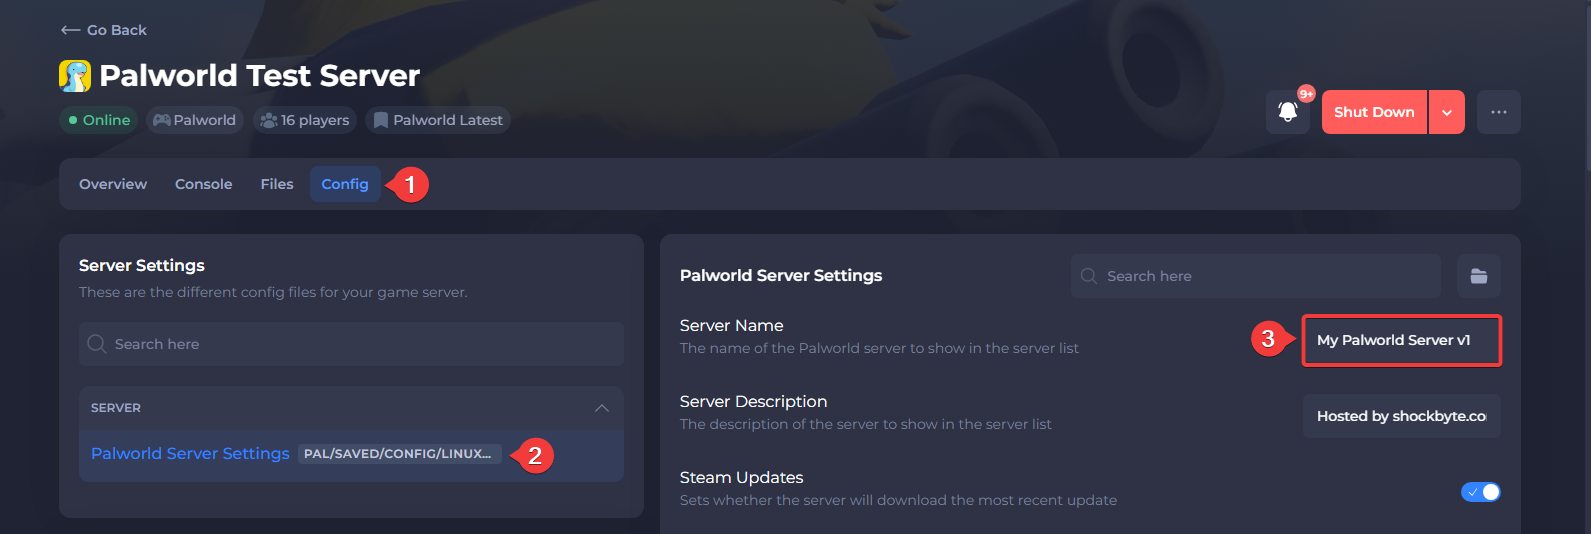Collapse the SERVER section chevron
This screenshot has width=1591, height=534.
click(601, 408)
